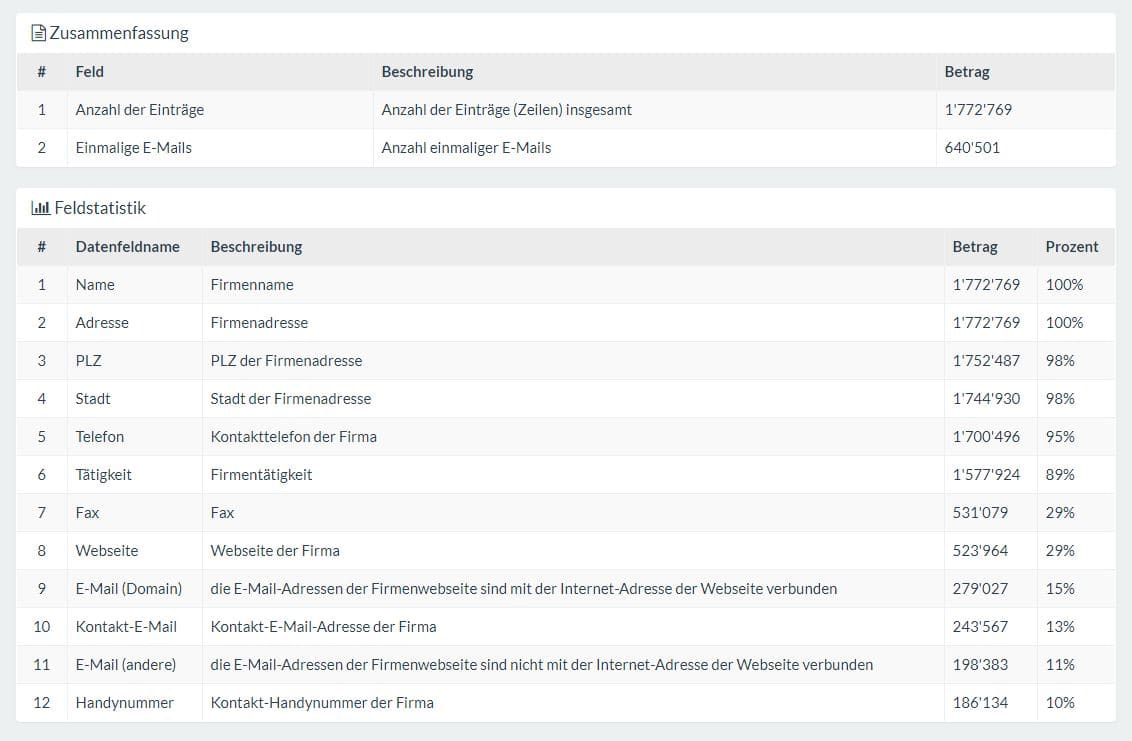1132x741 pixels.
Task: Click the Einmalige E-Mails field cell
Action: point(134,148)
